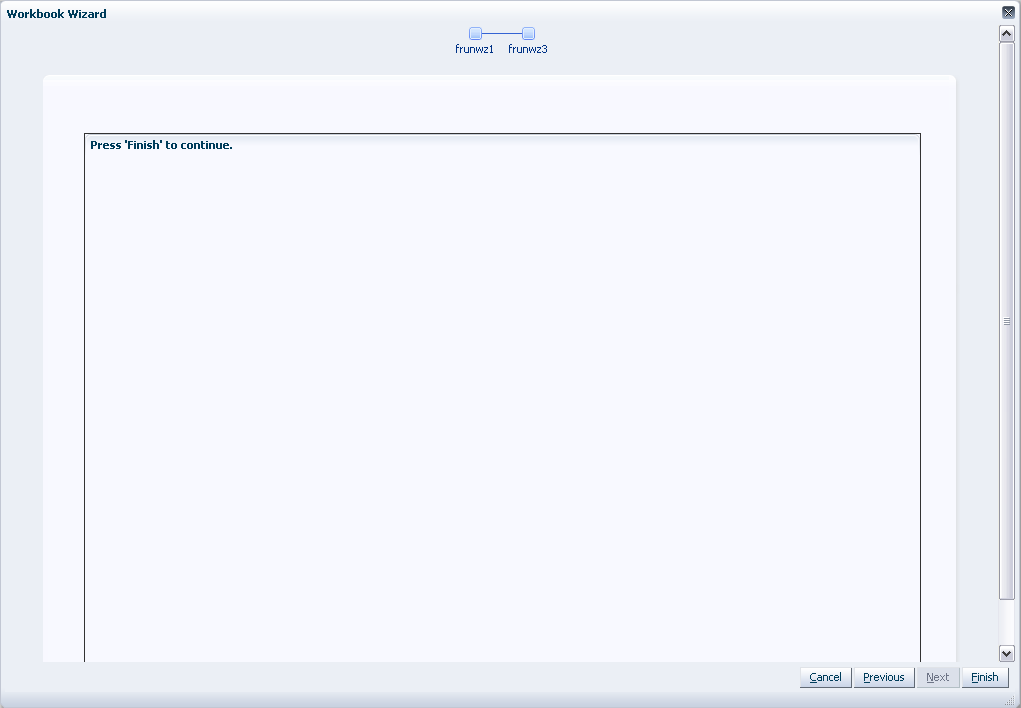Click the Cancel button
Image resolution: width=1021 pixels, height=708 pixels.
click(x=825, y=677)
